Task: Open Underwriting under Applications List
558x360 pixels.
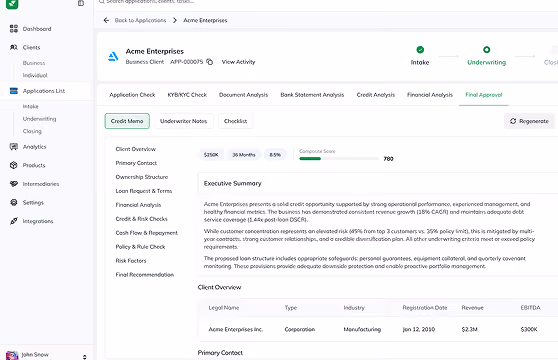Action: [x=39, y=119]
